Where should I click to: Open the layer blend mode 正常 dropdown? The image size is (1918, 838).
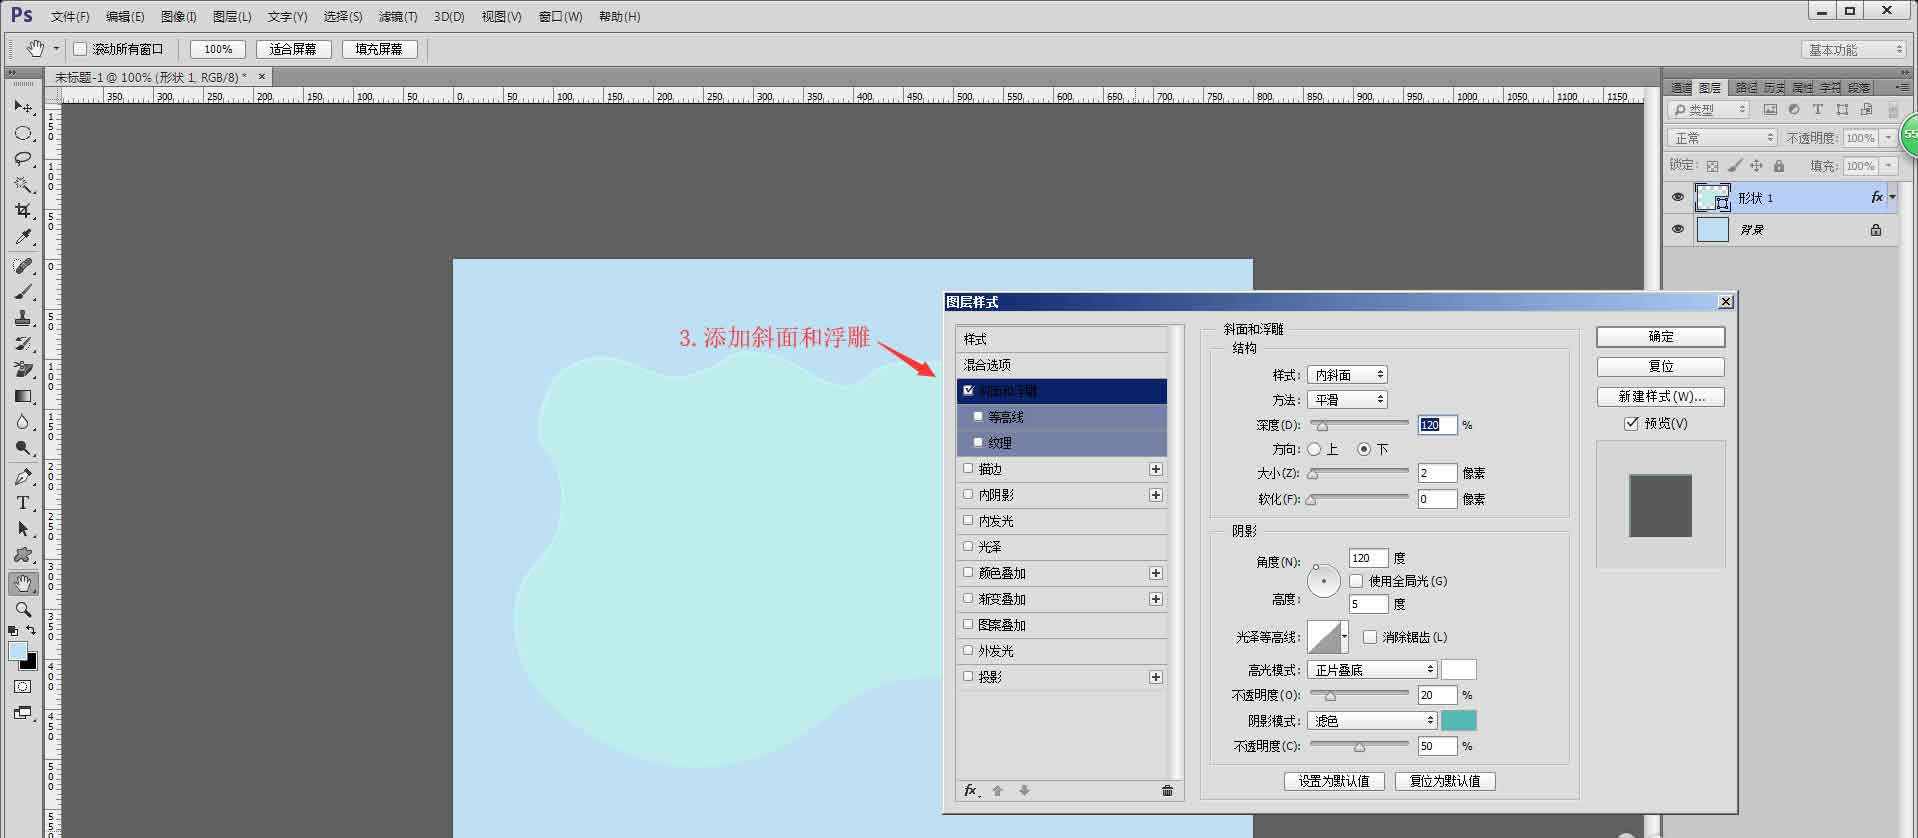(1721, 138)
